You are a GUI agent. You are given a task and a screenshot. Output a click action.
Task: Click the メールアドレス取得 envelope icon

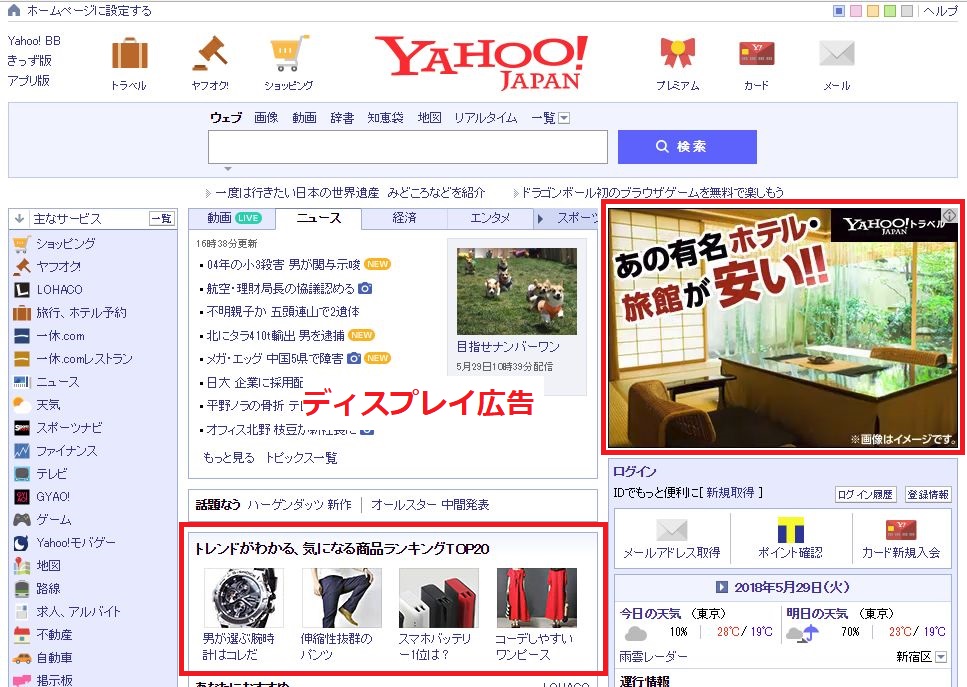pos(672,530)
